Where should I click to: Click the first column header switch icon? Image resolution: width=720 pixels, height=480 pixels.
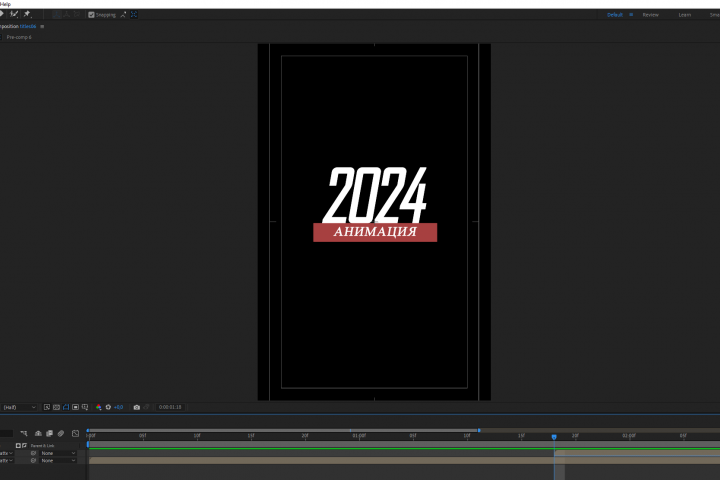coord(18,446)
